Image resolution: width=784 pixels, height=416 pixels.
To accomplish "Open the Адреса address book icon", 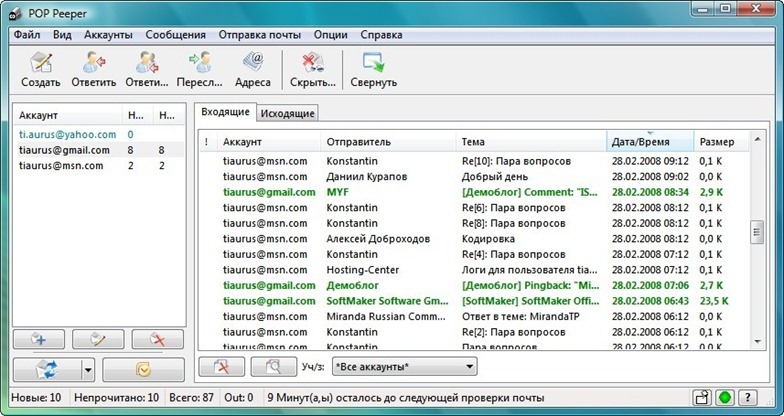I will click(x=253, y=63).
